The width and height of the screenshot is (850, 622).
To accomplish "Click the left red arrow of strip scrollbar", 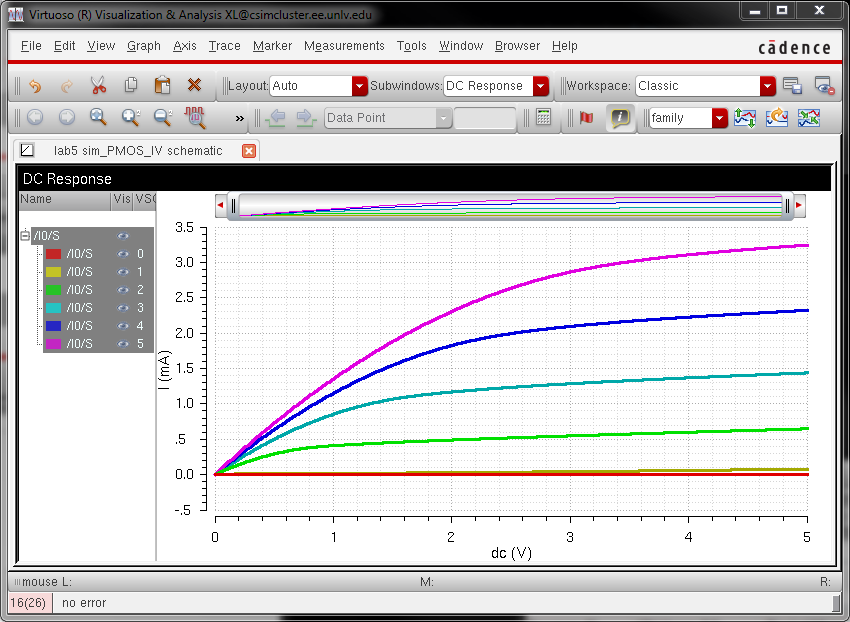I will 220,205.
